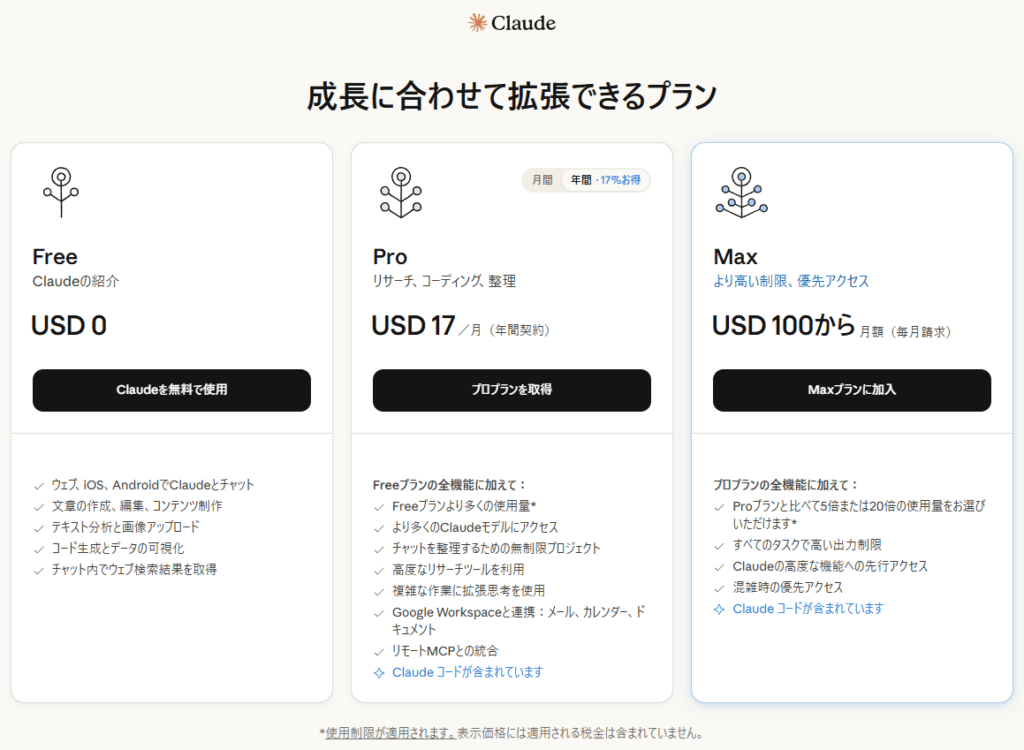Viewport: 1024px width, 750px height.
Task: Switch billing toggle to 月間 (monthly)
Action: click(542, 180)
